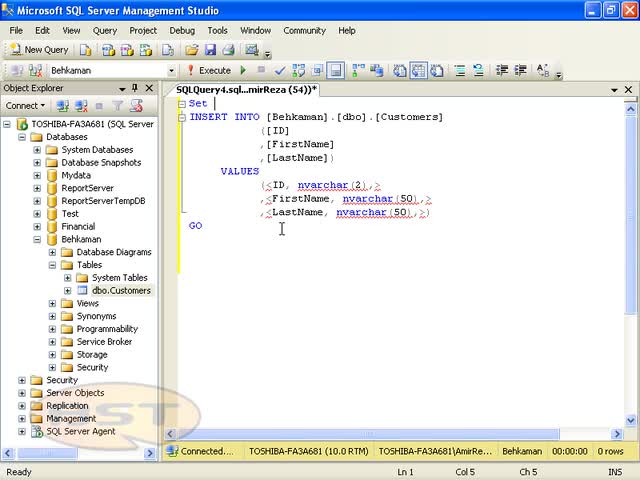The height and width of the screenshot is (480, 640).
Task: Expand the dbo.Customers table node
Action: tap(68, 291)
